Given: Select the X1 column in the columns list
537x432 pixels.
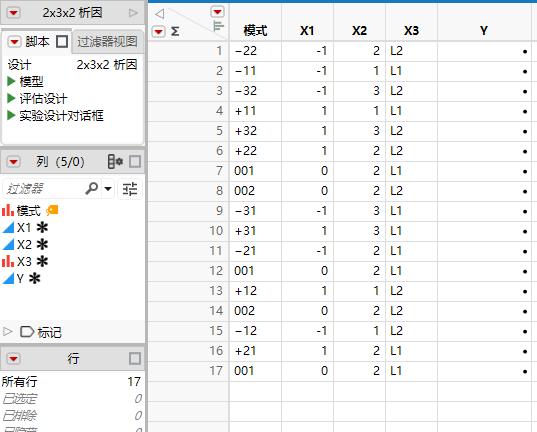Looking at the screenshot, I should pos(24,227).
